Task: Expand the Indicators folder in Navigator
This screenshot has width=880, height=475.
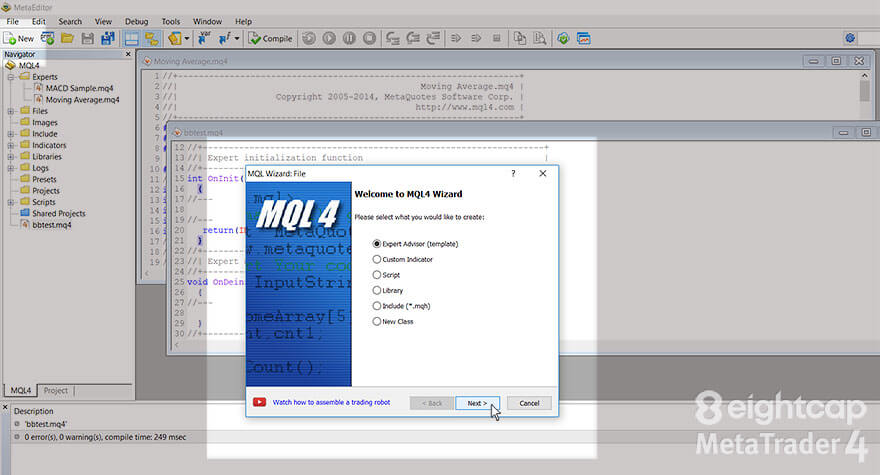Action: click(11, 145)
